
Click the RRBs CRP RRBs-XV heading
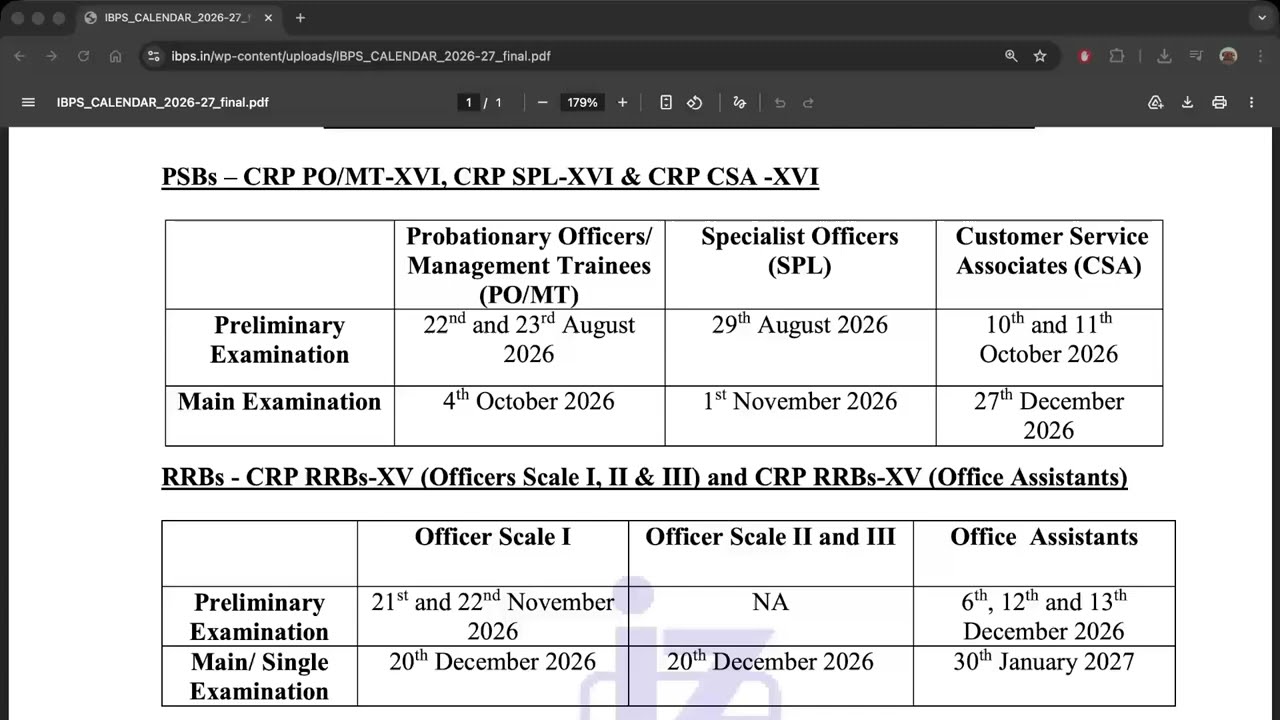[645, 477]
